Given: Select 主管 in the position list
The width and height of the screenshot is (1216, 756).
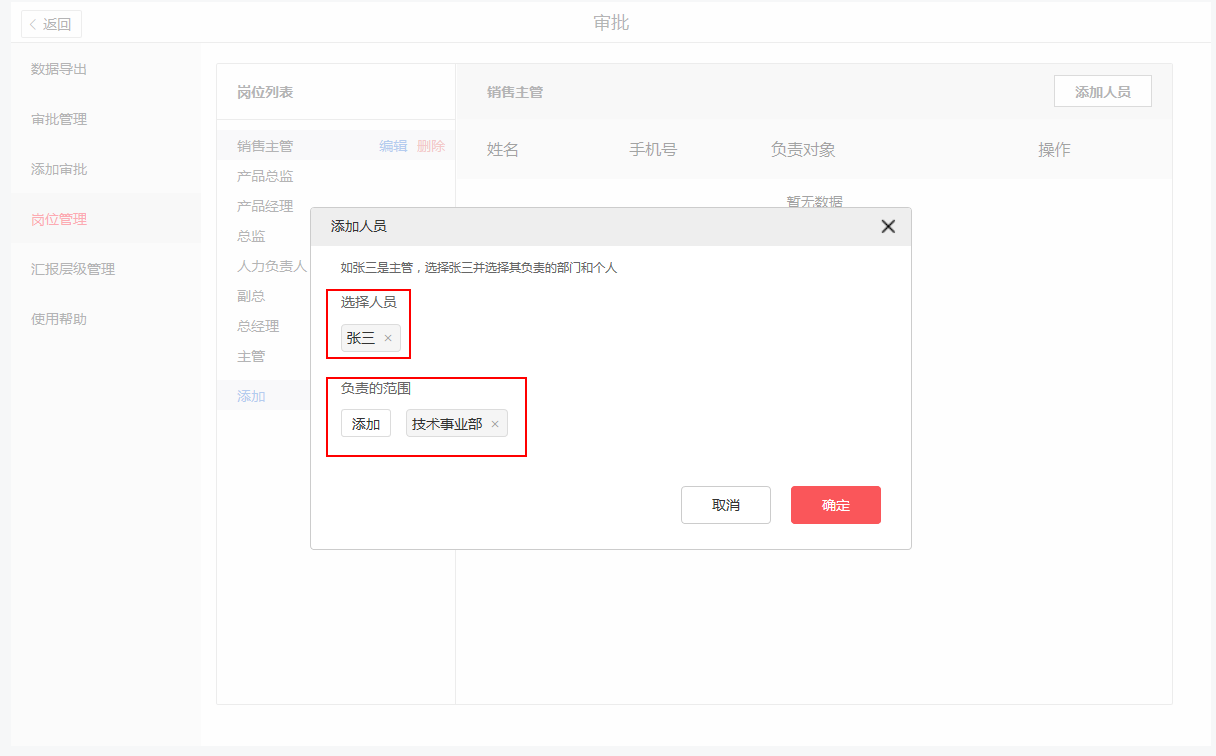Looking at the screenshot, I should [x=251, y=356].
